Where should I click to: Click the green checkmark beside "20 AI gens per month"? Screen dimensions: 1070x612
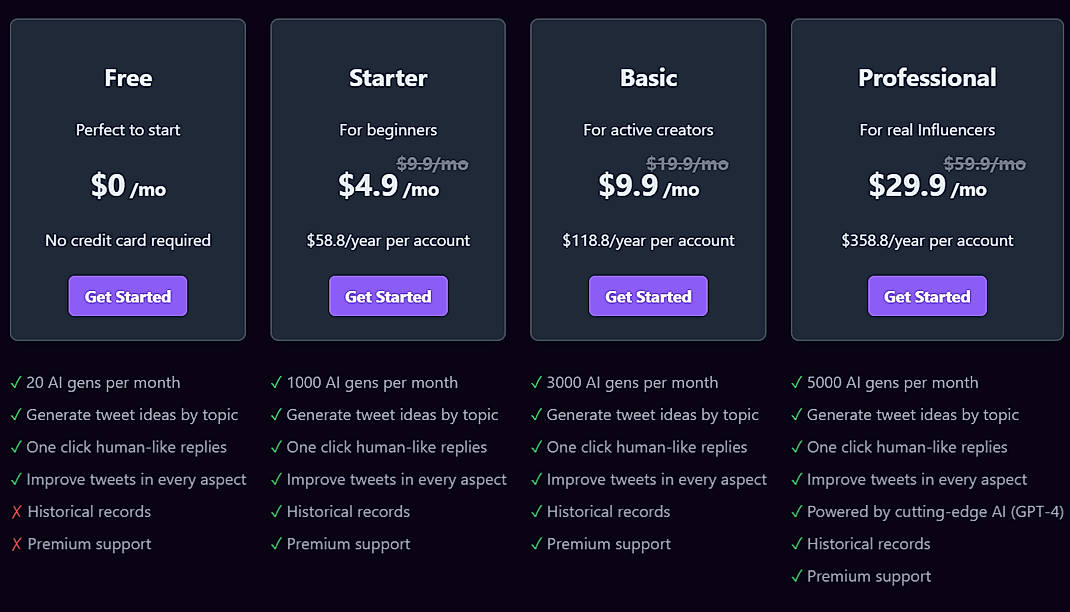point(17,382)
